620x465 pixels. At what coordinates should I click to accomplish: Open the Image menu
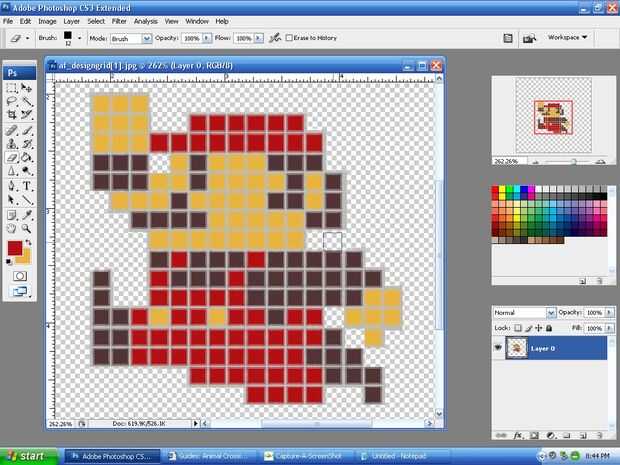47,21
